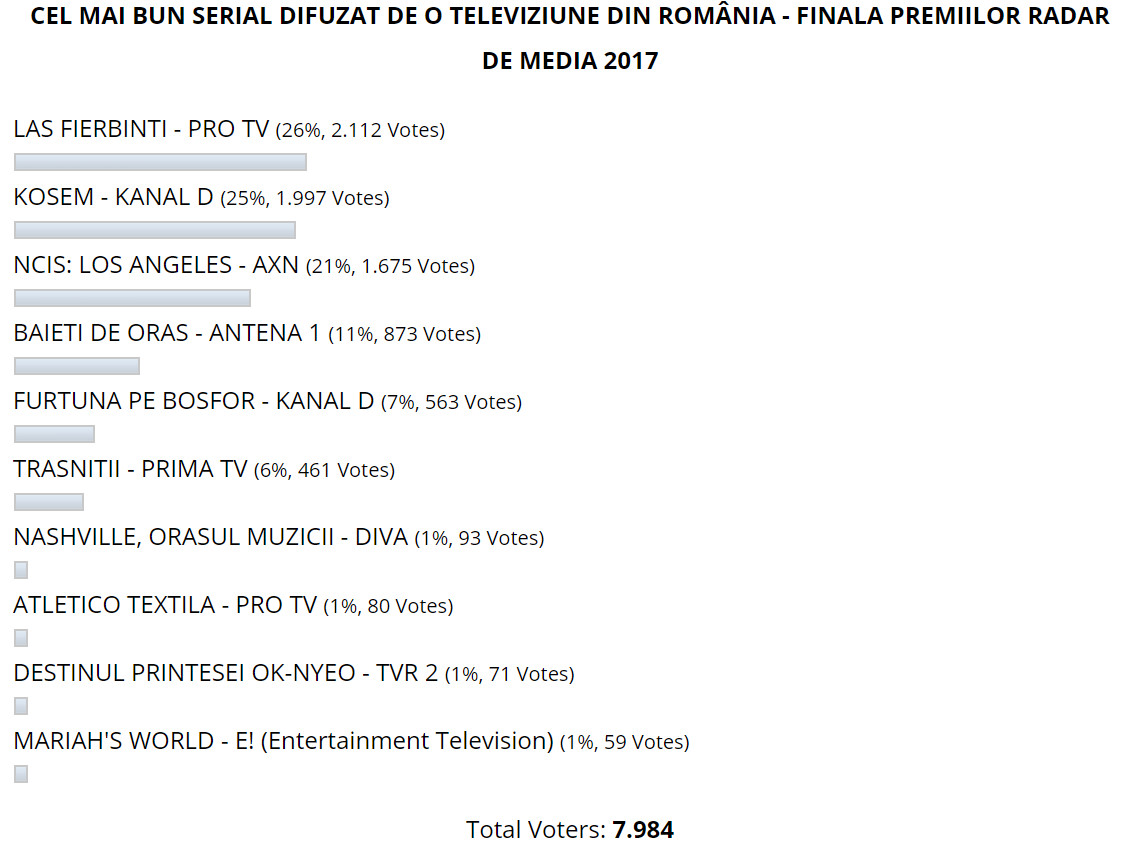The width and height of the screenshot is (1131, 846).
Task: Select the KOSEM - KANAL D label
Action: [x=113, y=197]
